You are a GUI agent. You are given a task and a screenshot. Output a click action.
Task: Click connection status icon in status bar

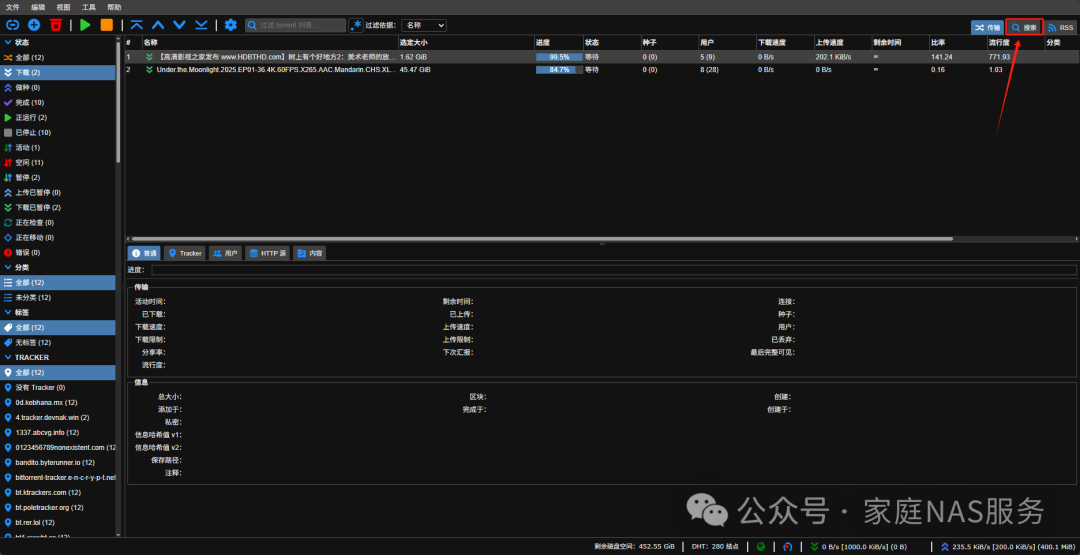tap(761, 547)
